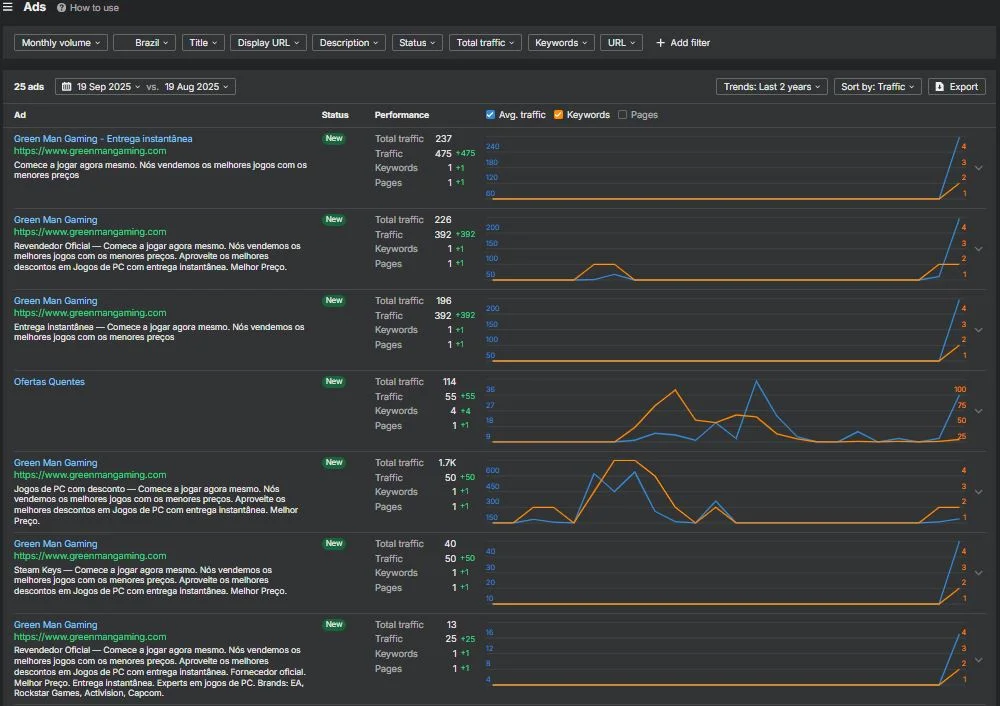This screenshot has height=706, width=1000.
Task: Click the Traffic value 475 in the first ad
Action: click(443, 153)
